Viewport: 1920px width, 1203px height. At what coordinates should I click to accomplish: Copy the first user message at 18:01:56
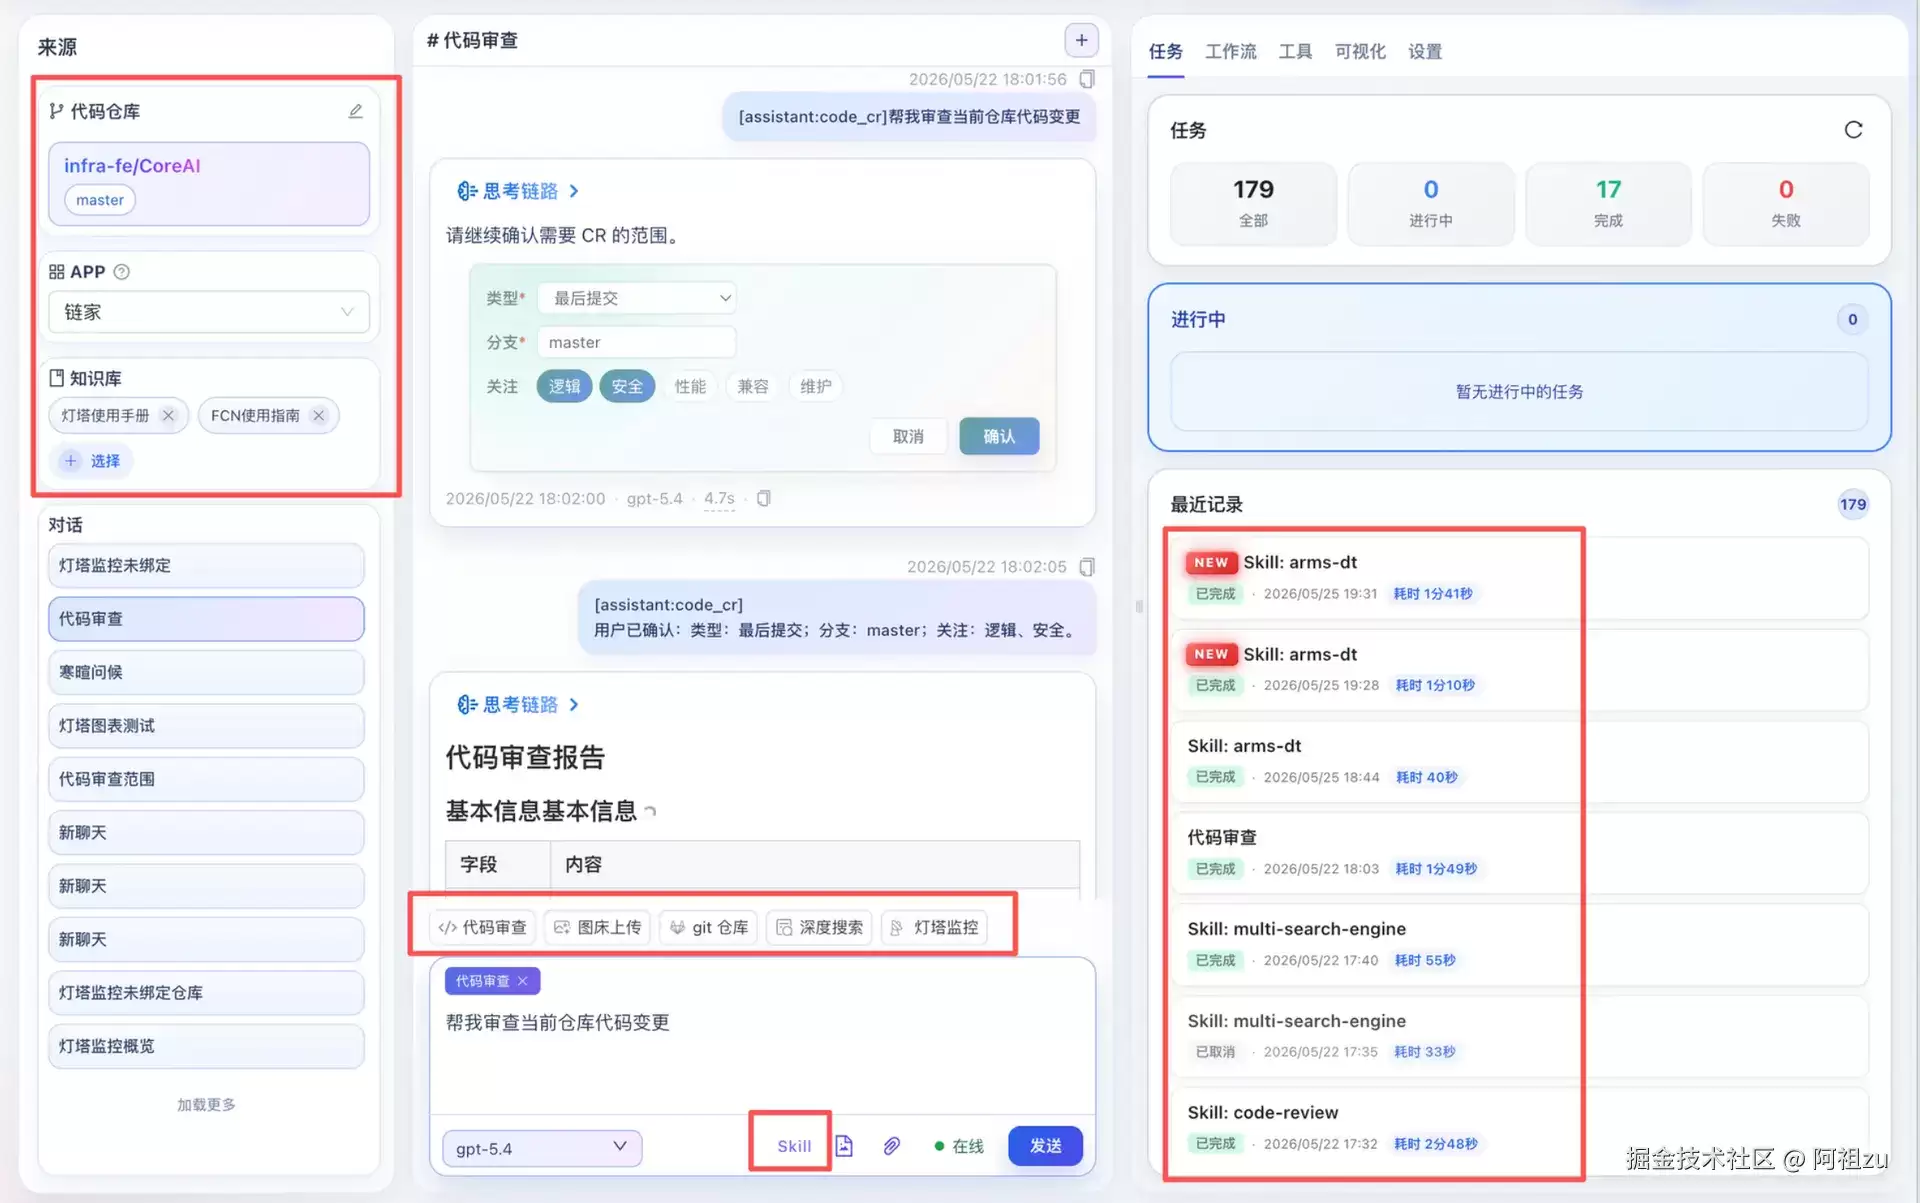coord(1087,79)
